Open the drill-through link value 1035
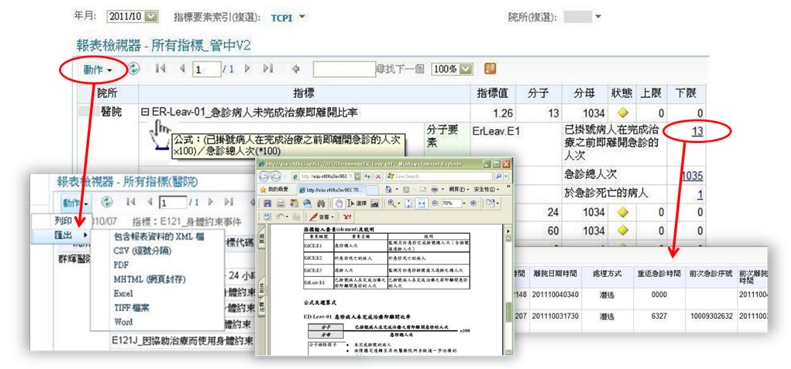Viewport: 791px width, 369px height. coord(692,176)
